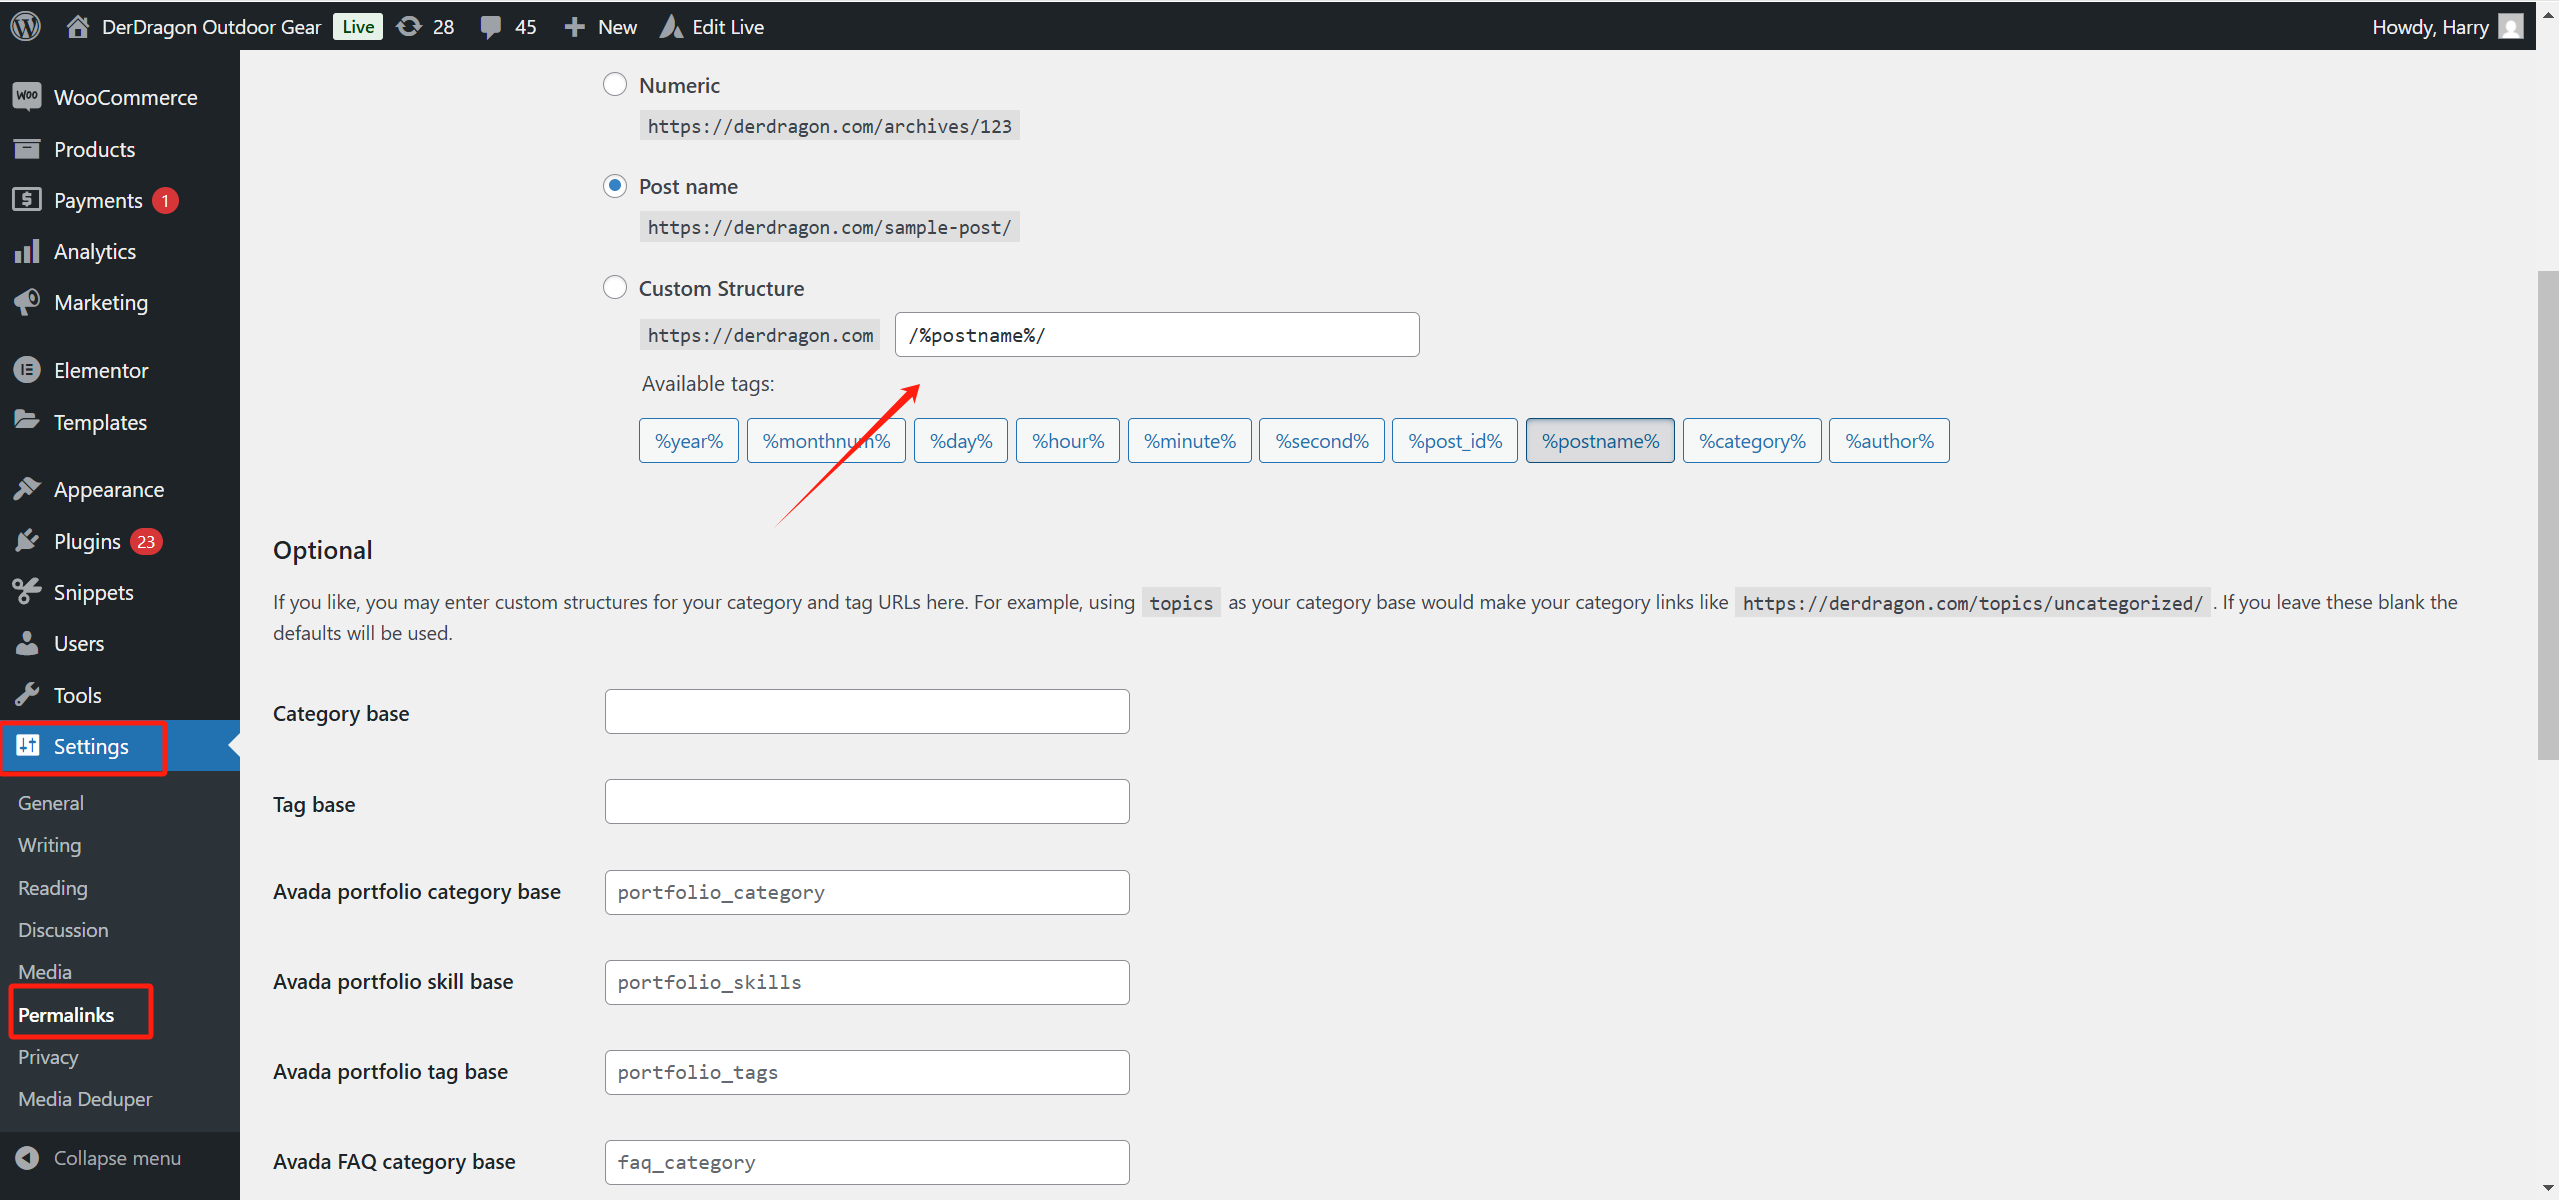
Task: Open Media Deduper submenu item
Action: [85, 1099]
